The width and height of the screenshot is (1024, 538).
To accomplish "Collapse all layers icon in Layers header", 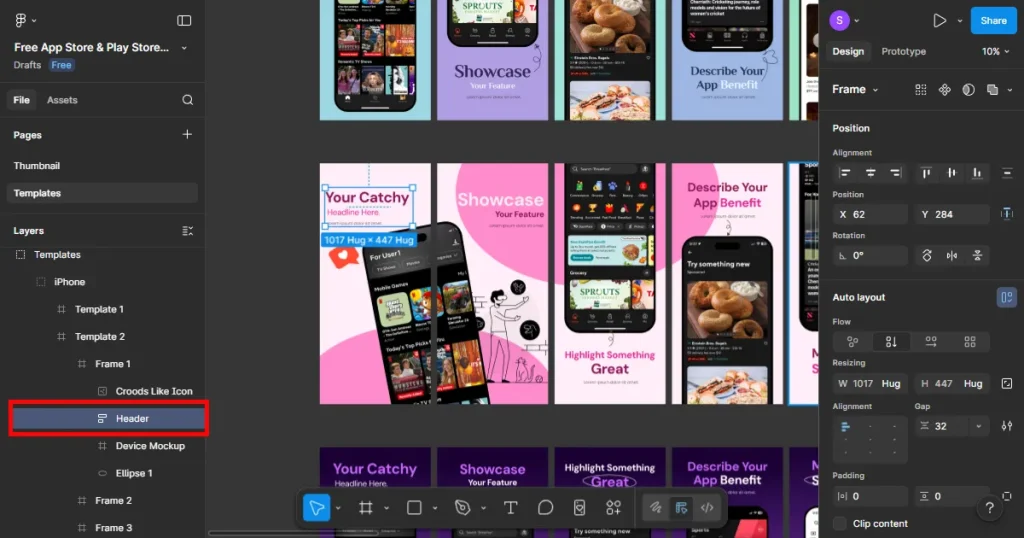I will pos(187,230).
